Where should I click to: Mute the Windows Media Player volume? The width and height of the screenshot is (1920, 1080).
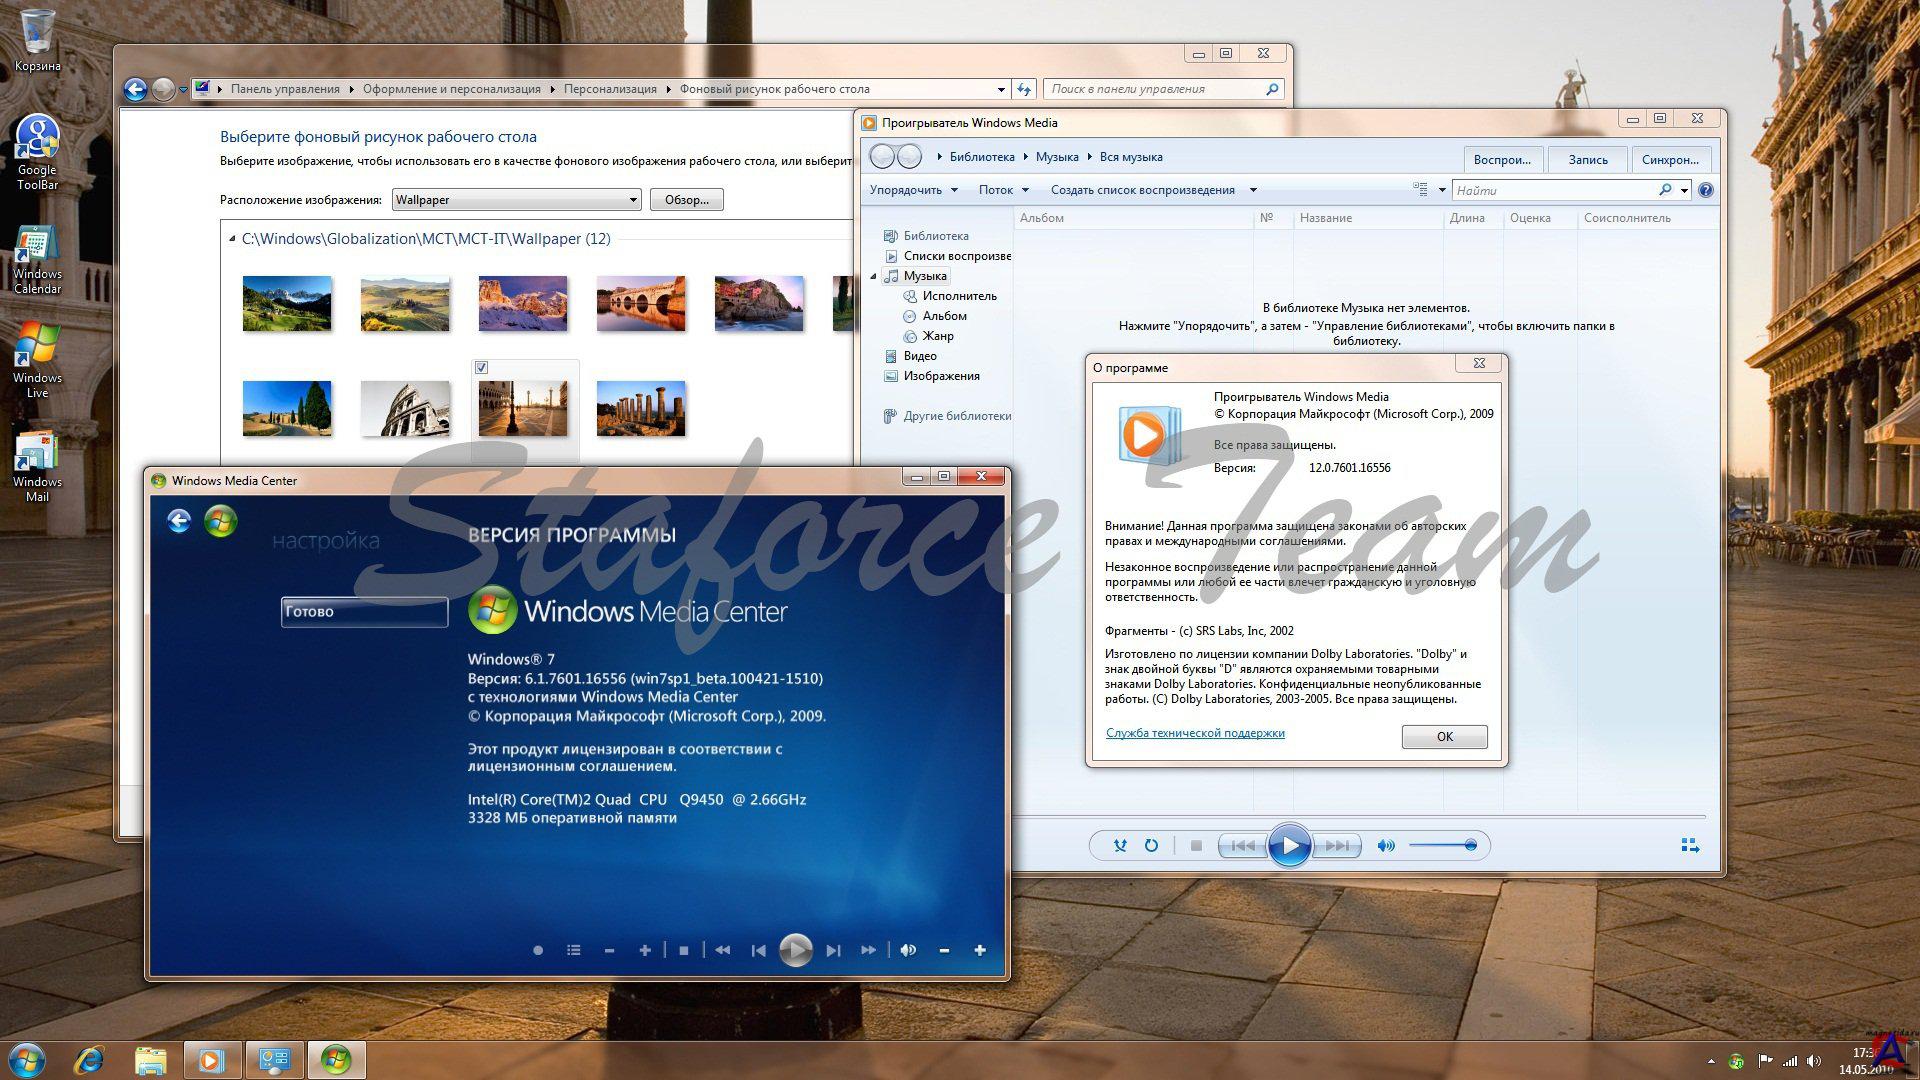tap(1385, 846)
